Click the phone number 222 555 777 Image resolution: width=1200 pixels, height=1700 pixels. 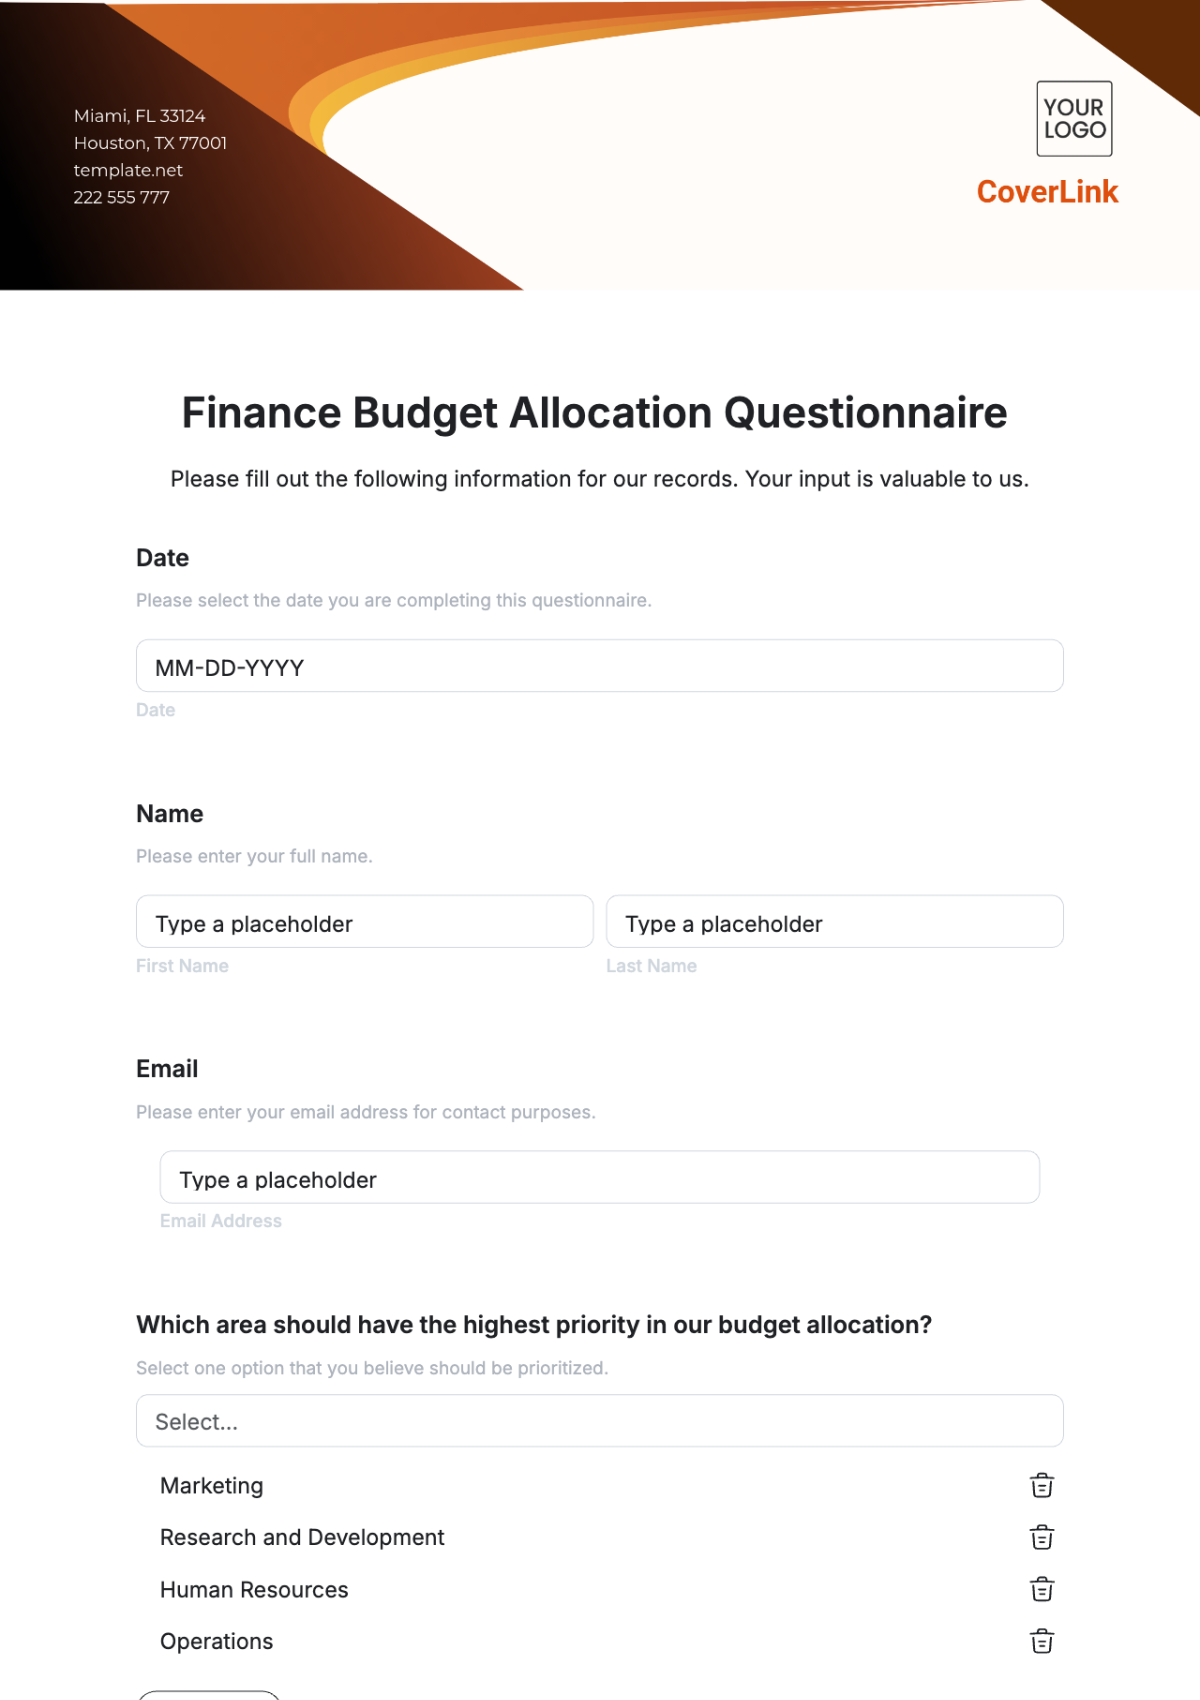[121, 197]
